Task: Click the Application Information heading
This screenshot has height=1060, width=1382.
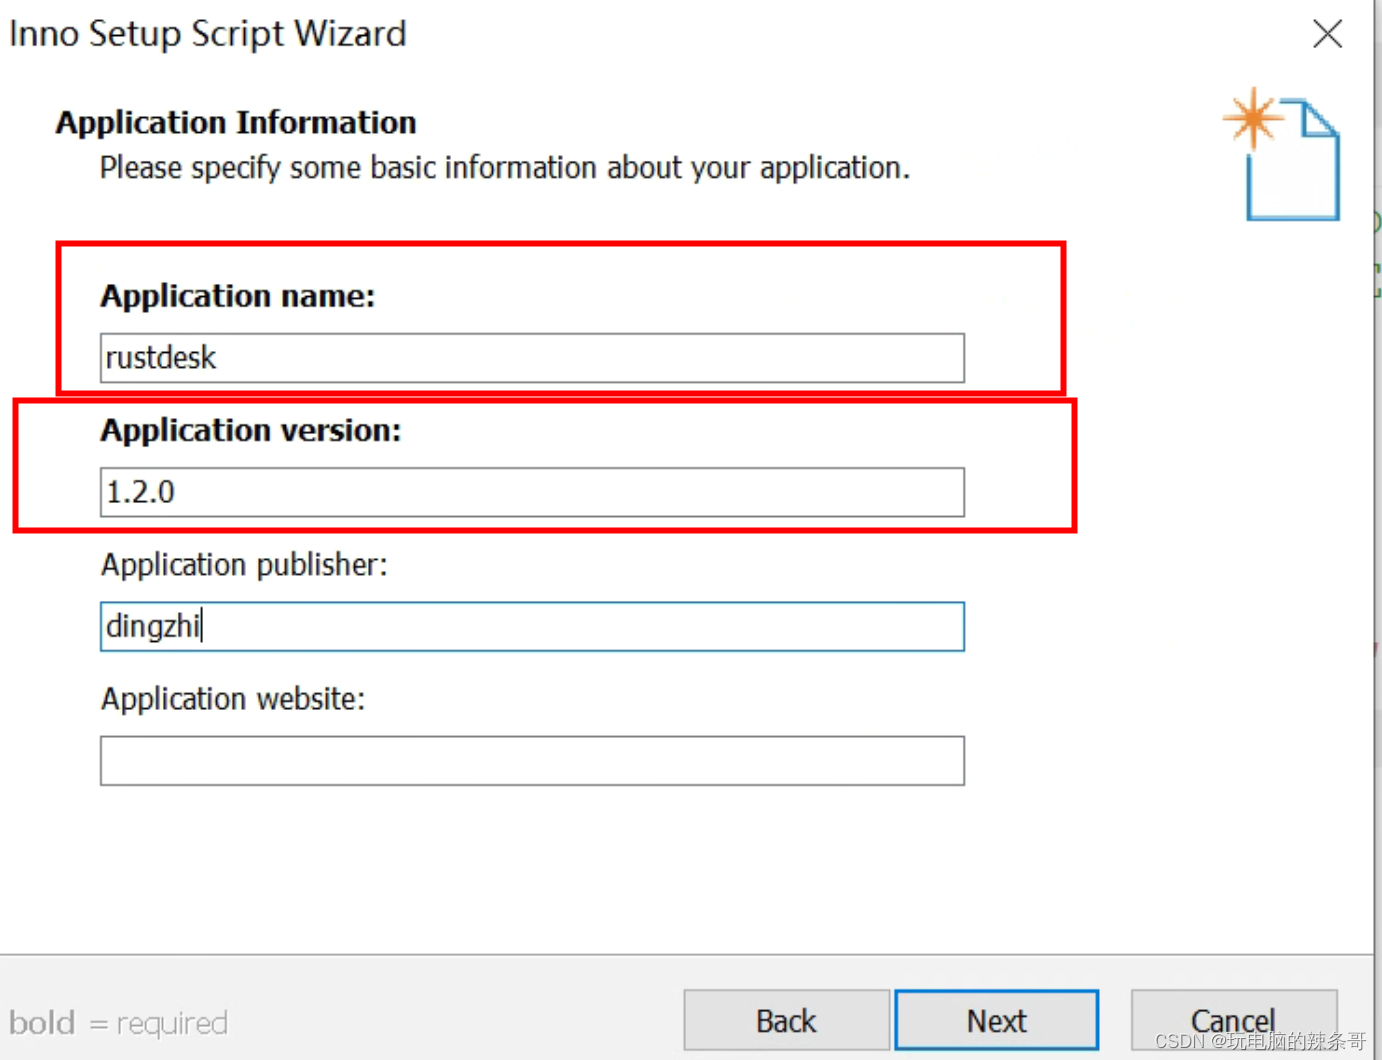Action: [236, 123]
